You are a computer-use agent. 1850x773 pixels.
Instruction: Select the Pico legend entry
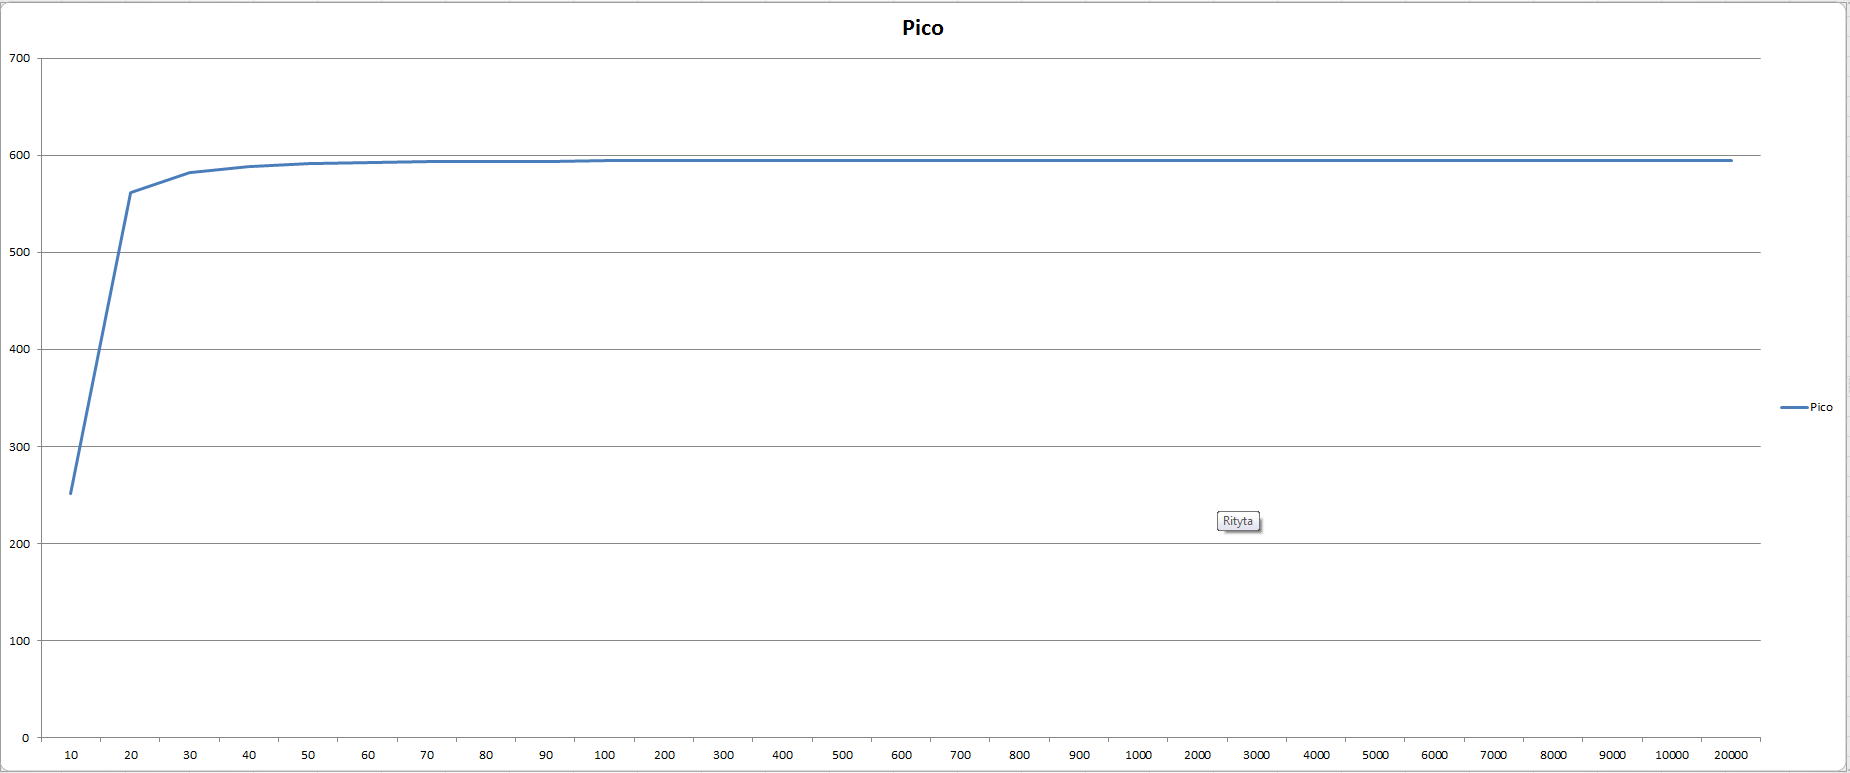[1806, 407]
